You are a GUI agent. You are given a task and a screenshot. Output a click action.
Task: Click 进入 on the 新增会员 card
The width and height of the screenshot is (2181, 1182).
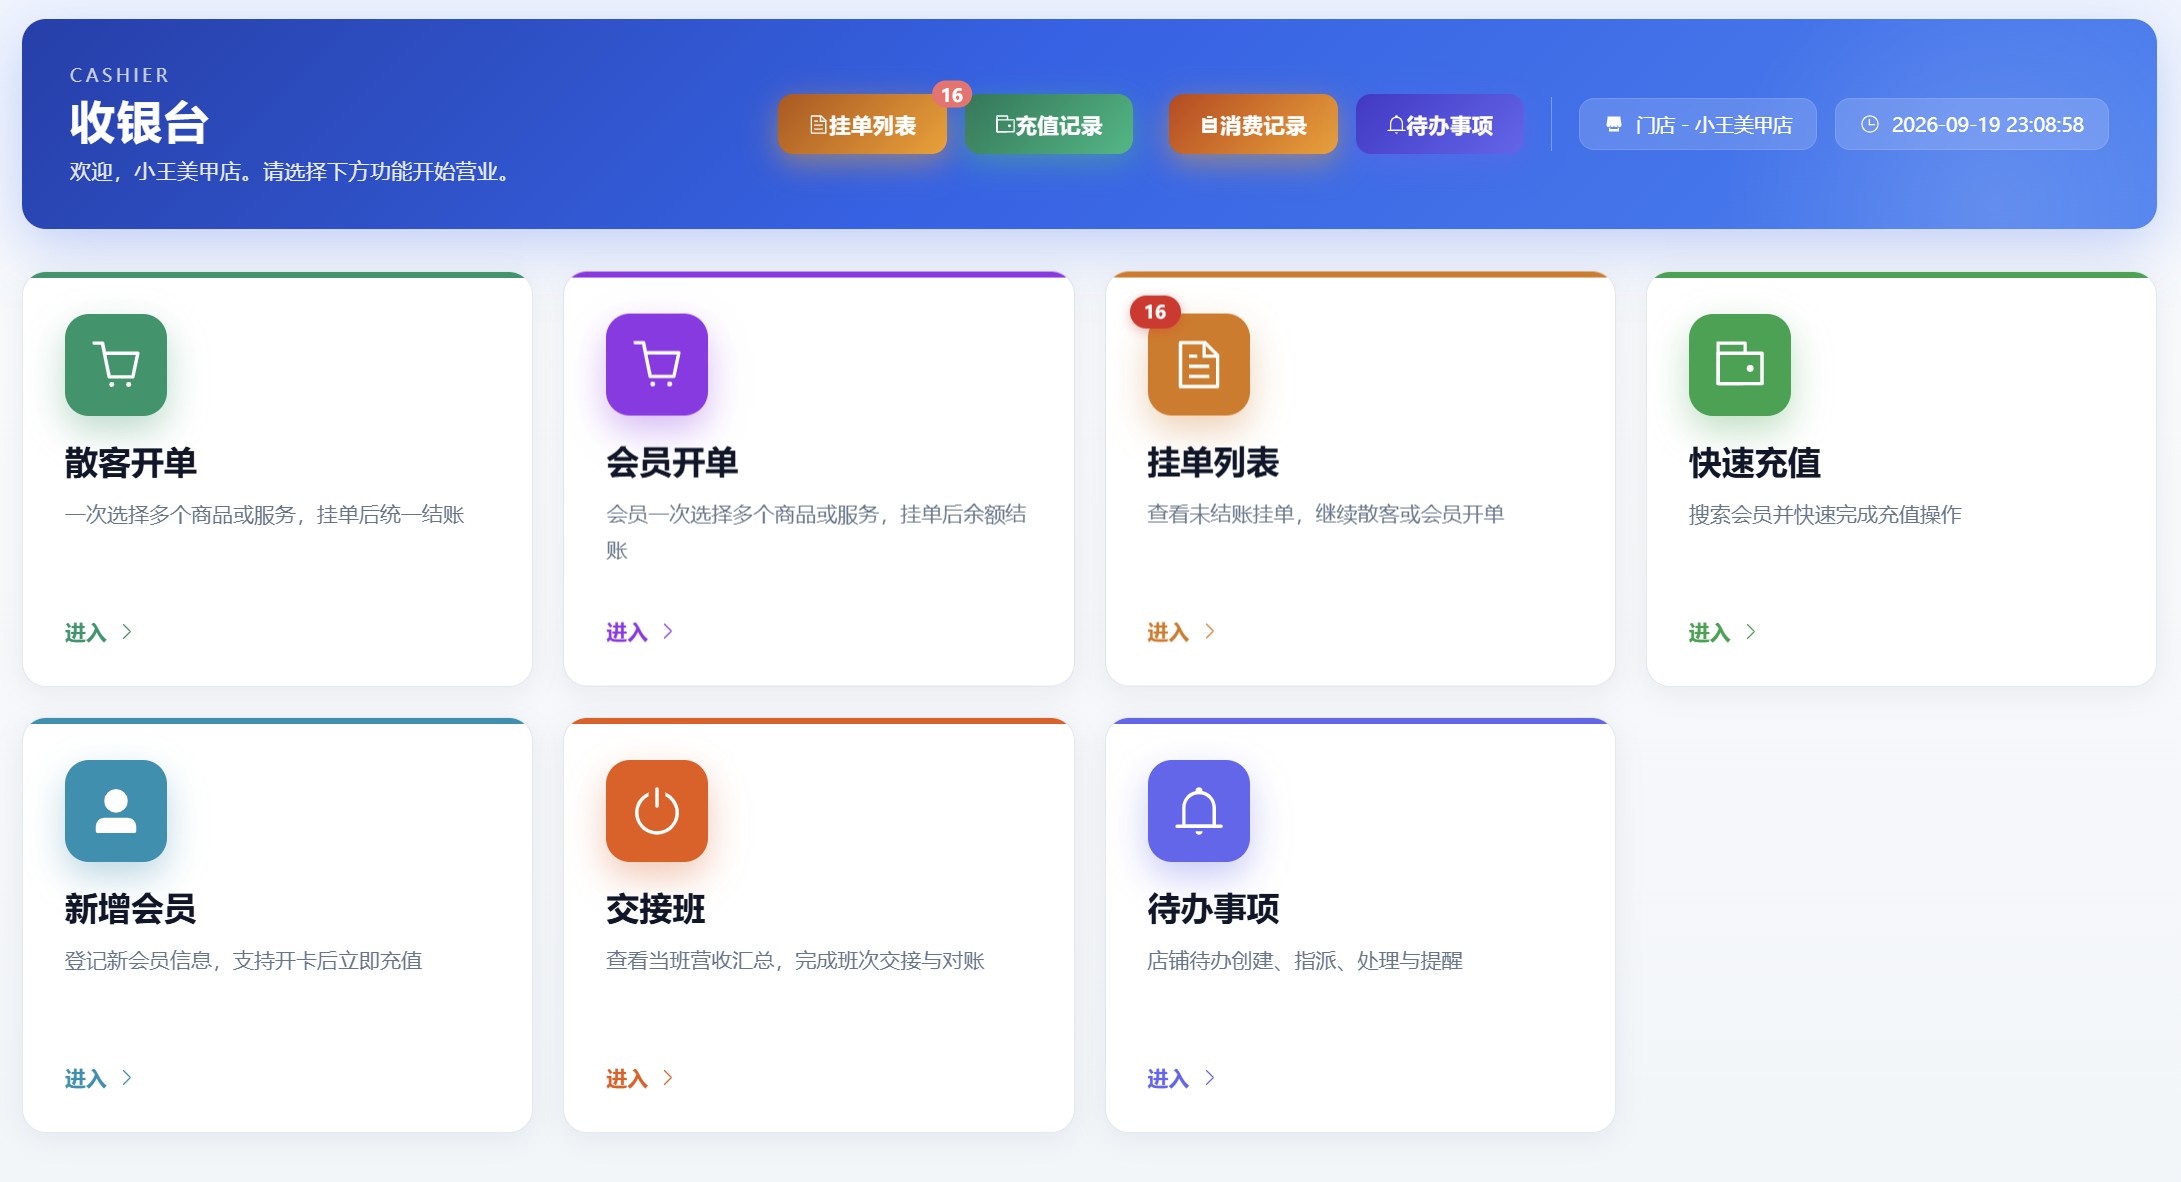pyautogui.click(x=99, y=1078)
